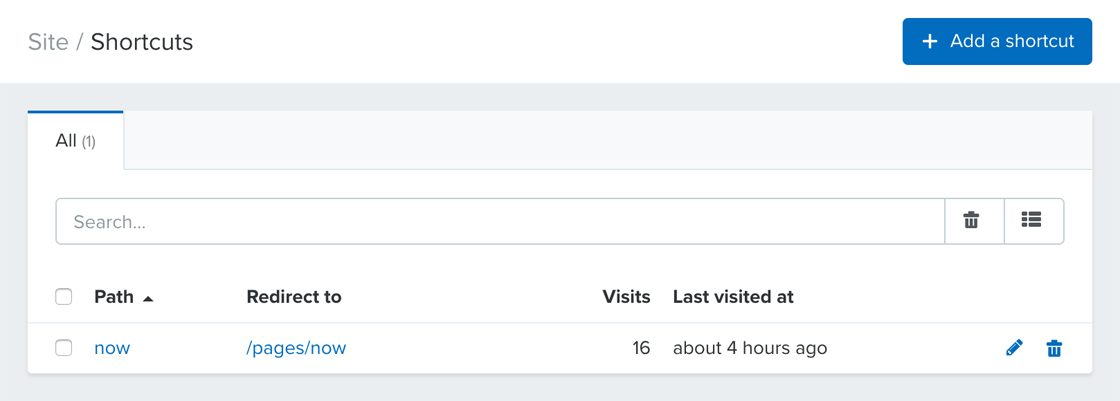The height and width of the screenshot is (401, 1120).
Task: Click the plus icon in Add a shortcut
Action: 929,41
